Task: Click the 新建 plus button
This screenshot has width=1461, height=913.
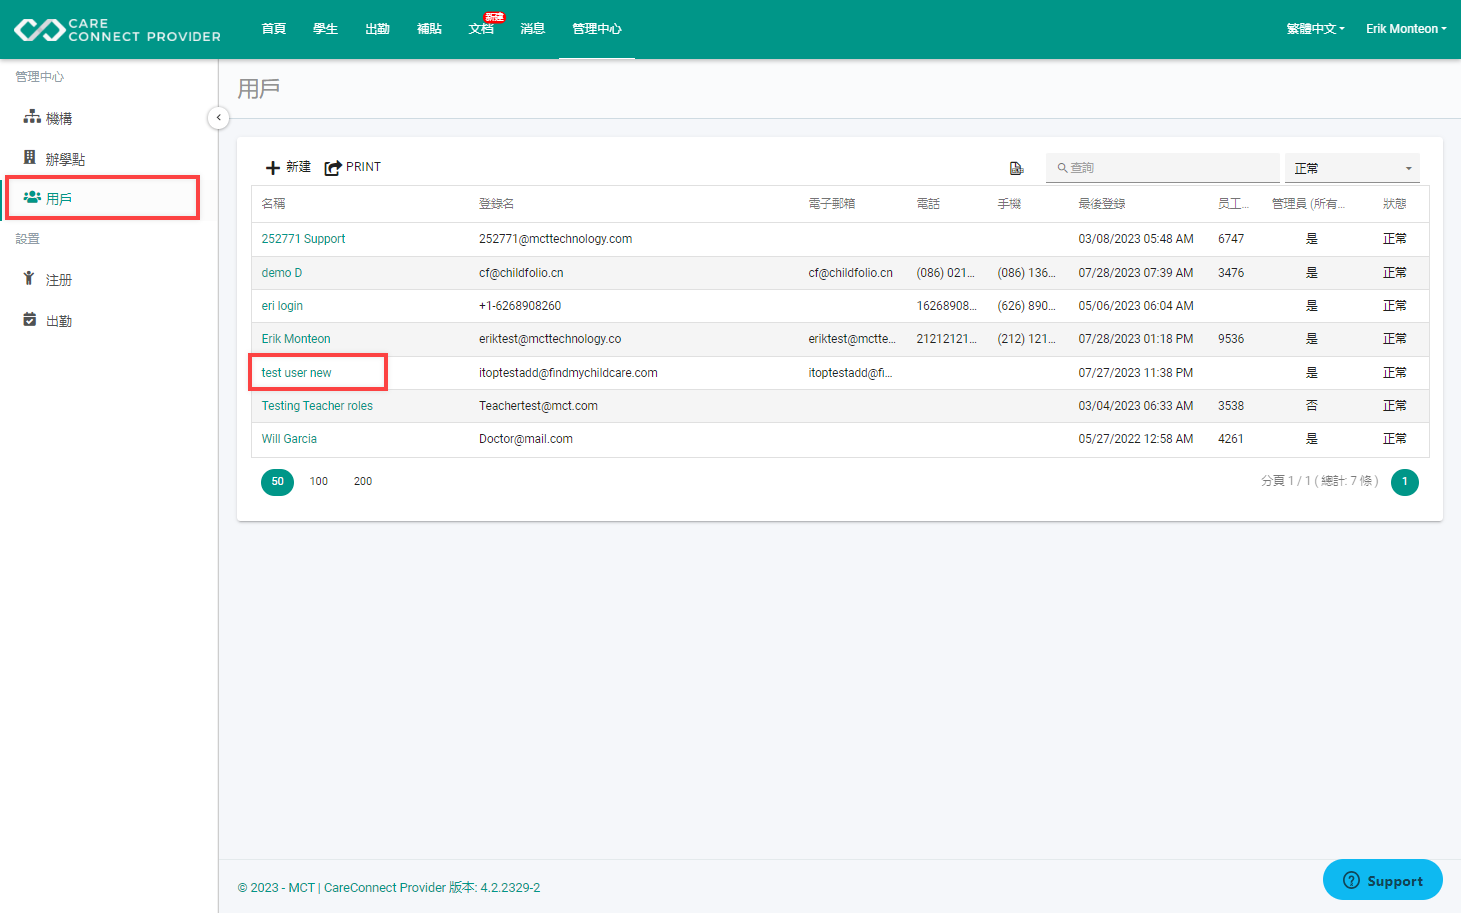Action: (x=288, y=167)
